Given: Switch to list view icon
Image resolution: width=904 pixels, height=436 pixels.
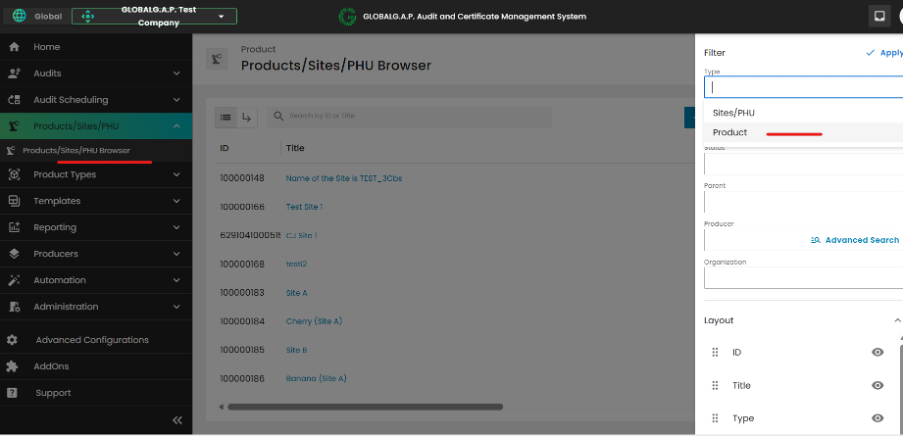Looking at the screenshot, I should coord(226,117).
